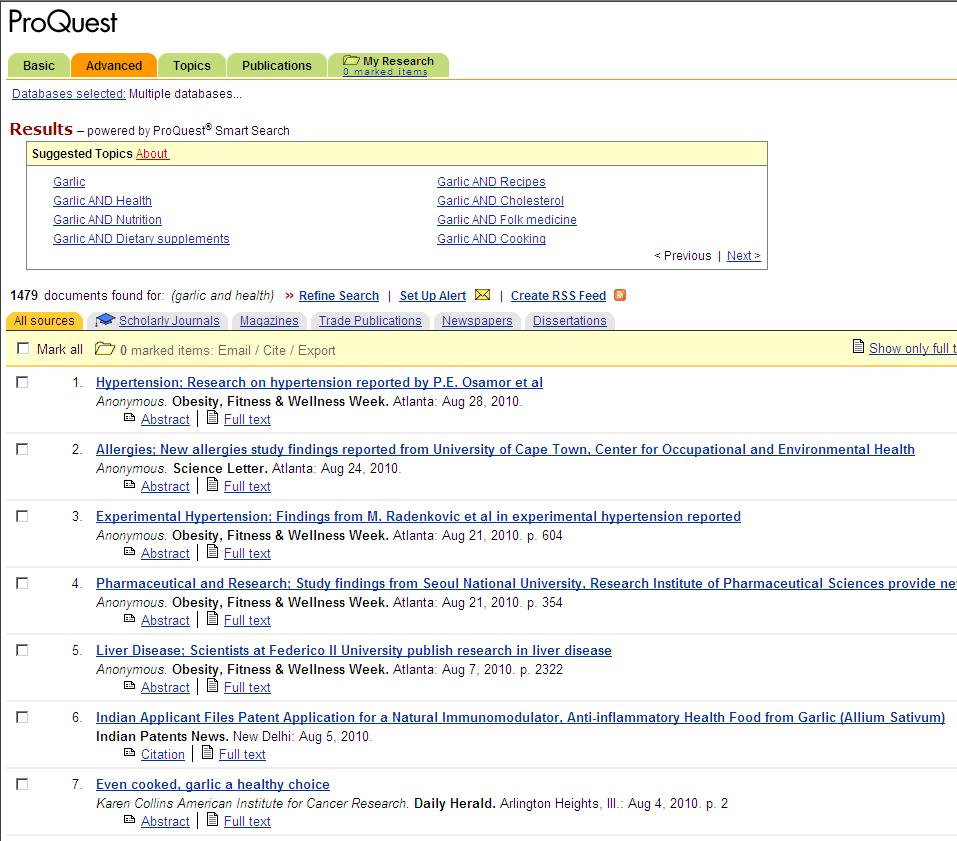957x841 pixels.
Task: Mark result 6 Indian Applicant checkbox
Action: coord(22,717)
